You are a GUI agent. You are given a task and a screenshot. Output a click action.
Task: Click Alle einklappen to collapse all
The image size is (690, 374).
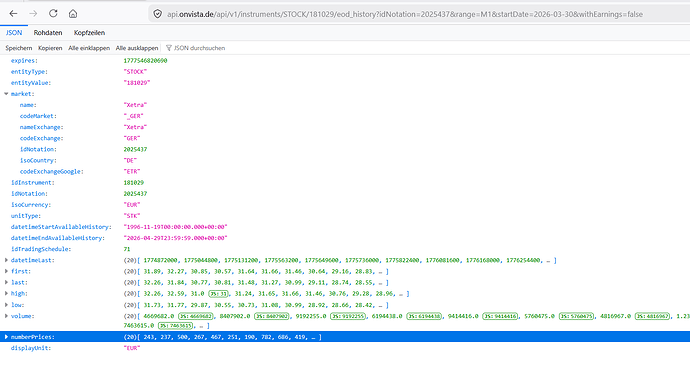pyautogui.click(x=89, y=48)
